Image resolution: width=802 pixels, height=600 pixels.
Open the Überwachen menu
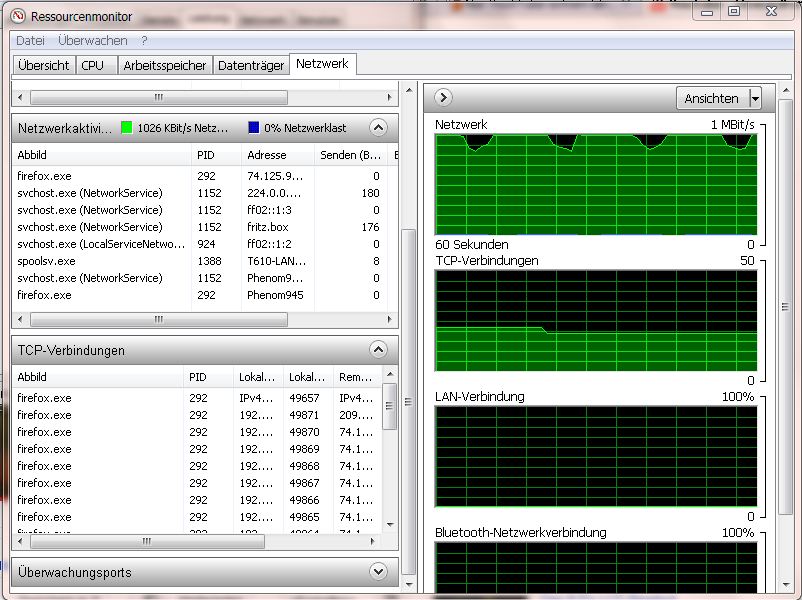pos(93,40)
